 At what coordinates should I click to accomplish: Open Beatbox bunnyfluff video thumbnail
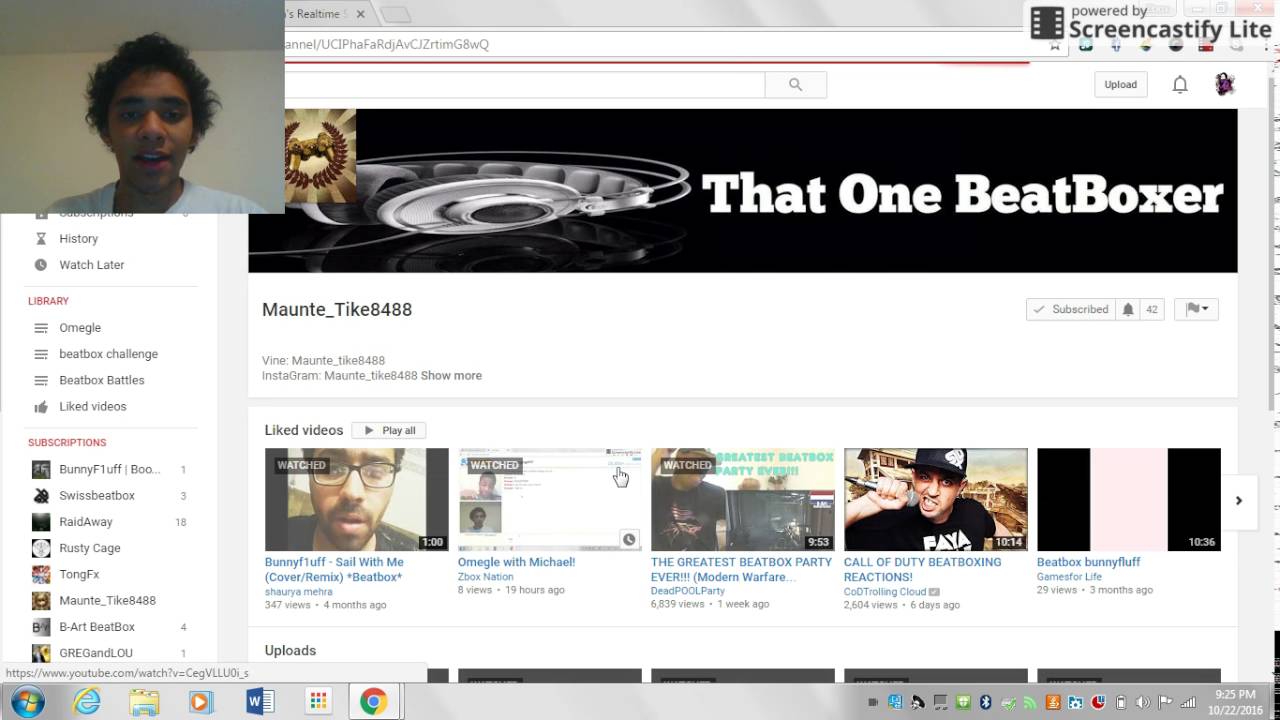pyautogui.click(x=1129, y=499)
